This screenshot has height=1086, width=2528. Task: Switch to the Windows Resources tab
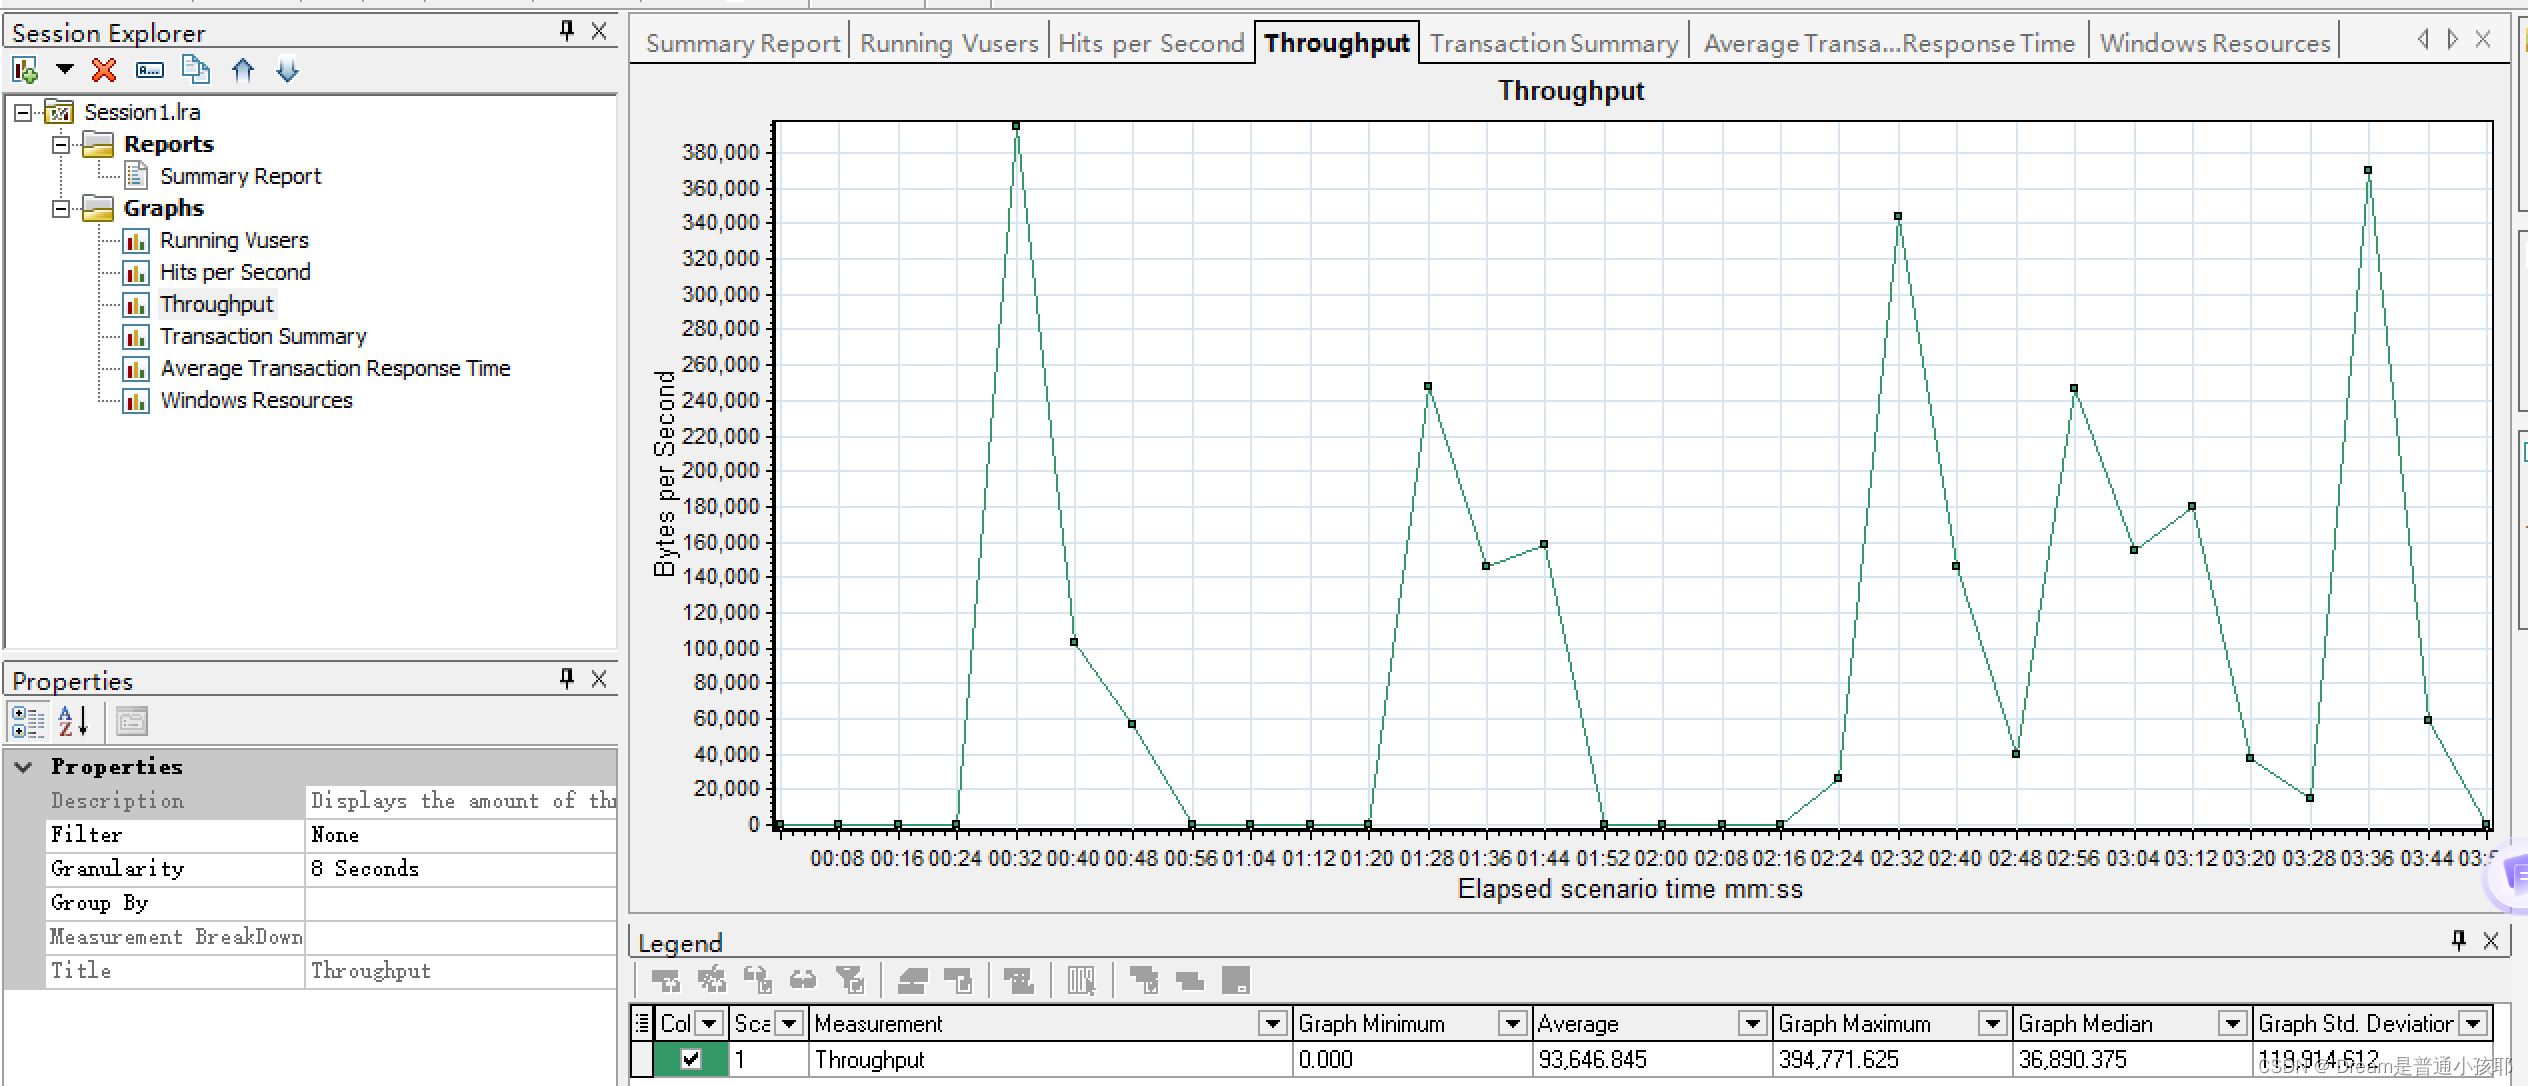(2215, 43)
